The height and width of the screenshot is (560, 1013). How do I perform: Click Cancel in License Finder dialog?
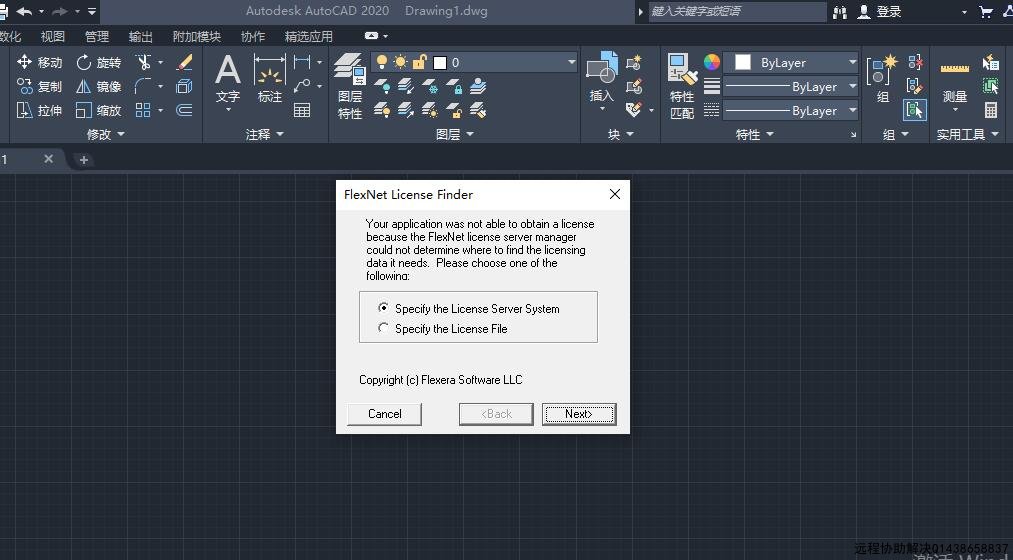[x=384, y=414]
